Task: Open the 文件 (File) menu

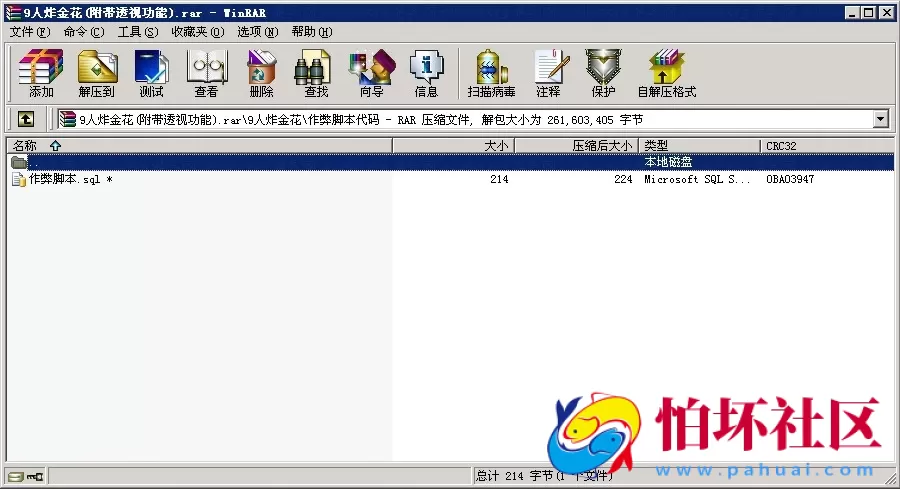Action: 29,32
